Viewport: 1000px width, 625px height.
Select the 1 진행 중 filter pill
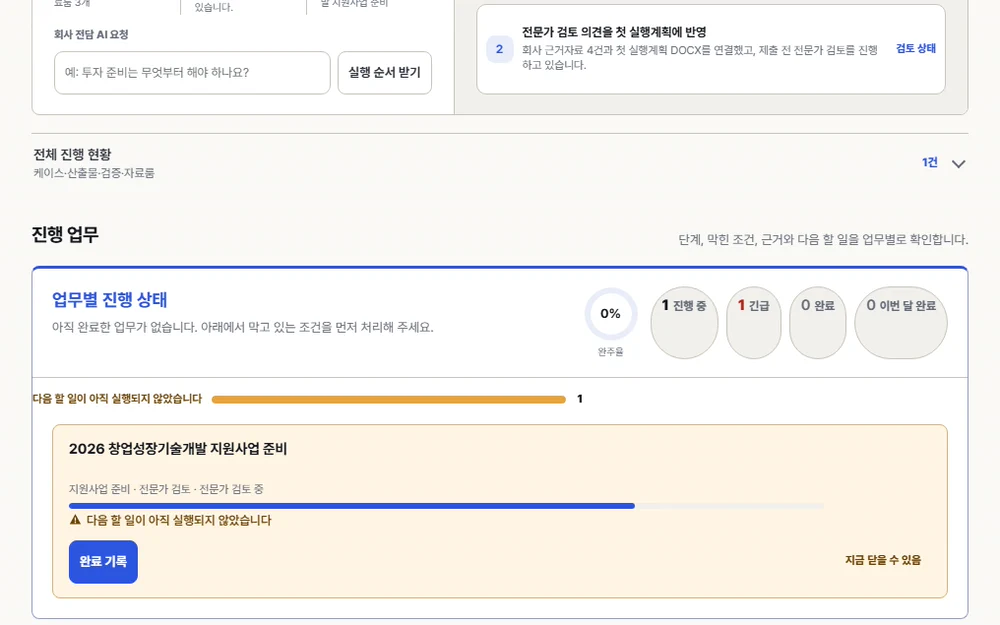684,322
